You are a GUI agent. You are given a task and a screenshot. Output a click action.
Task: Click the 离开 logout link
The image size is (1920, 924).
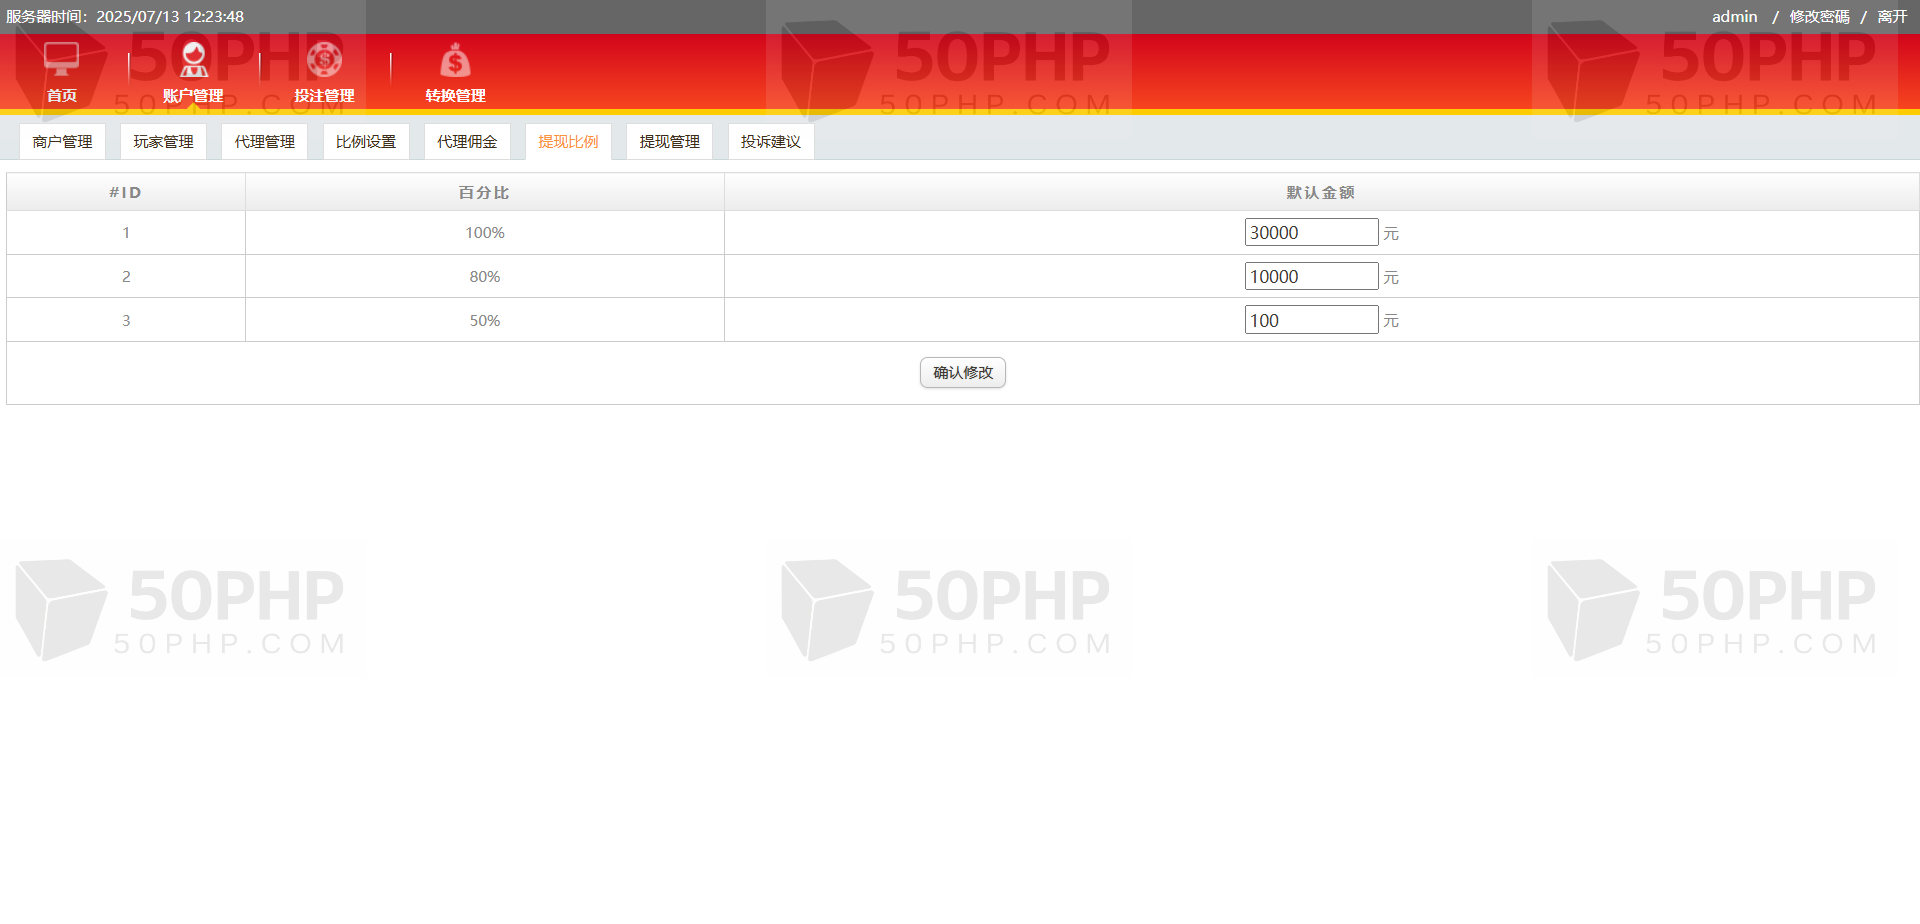(x=1892, y=17)
